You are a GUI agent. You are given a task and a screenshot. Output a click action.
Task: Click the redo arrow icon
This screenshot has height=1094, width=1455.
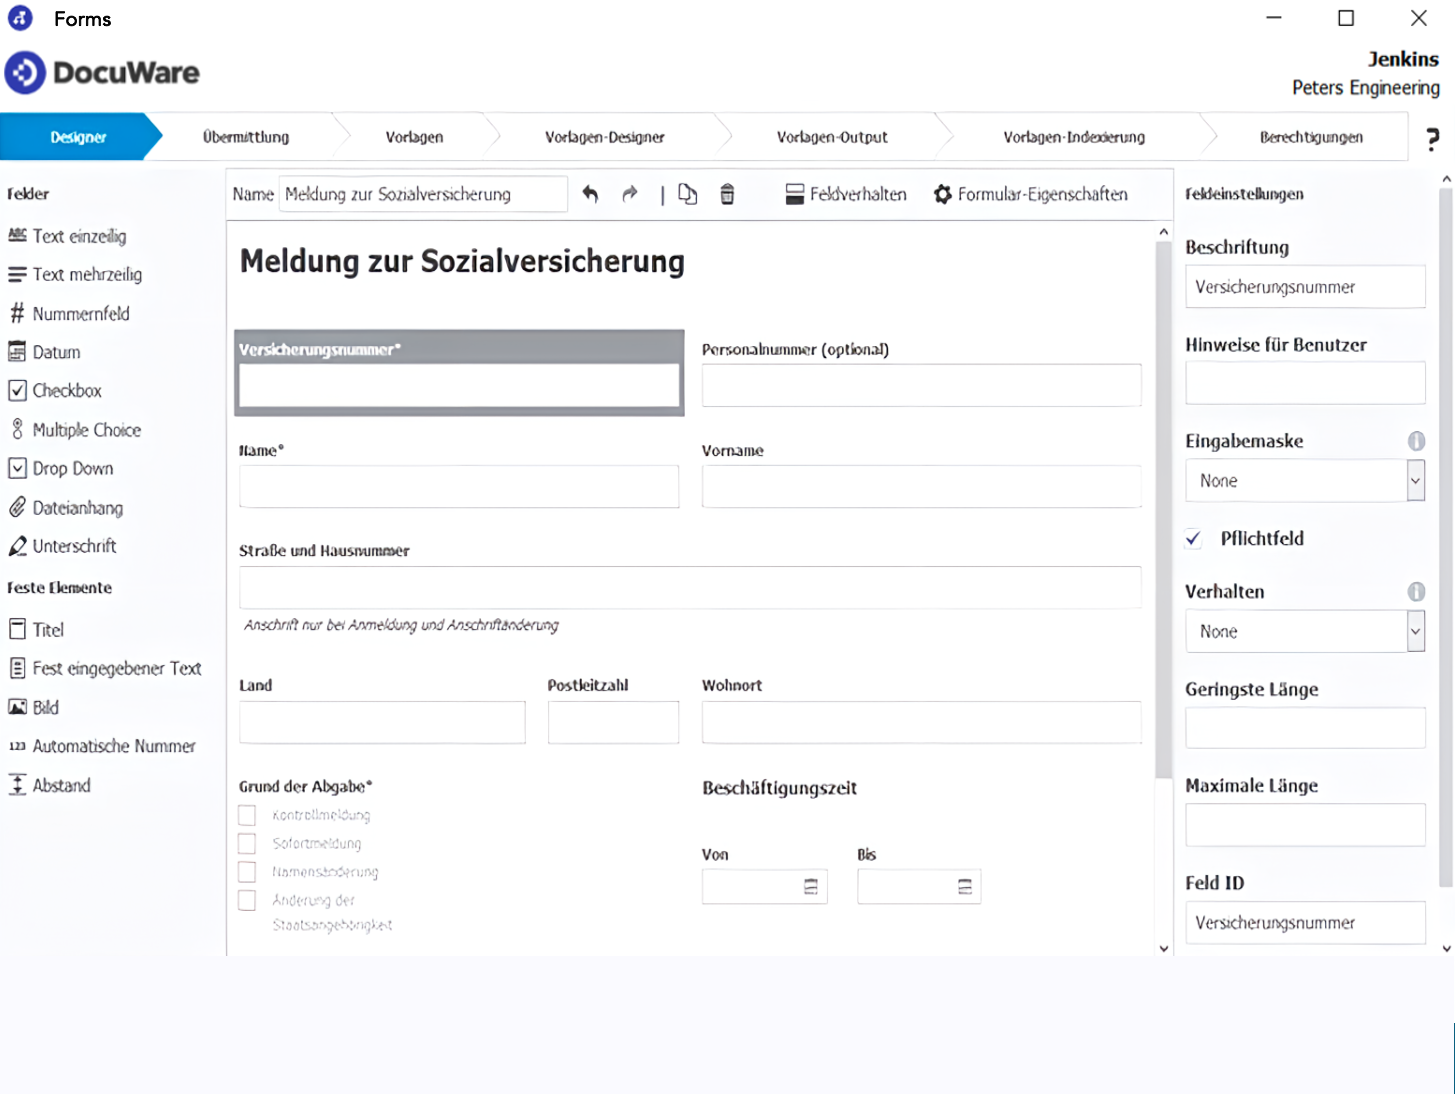point(629,194)
